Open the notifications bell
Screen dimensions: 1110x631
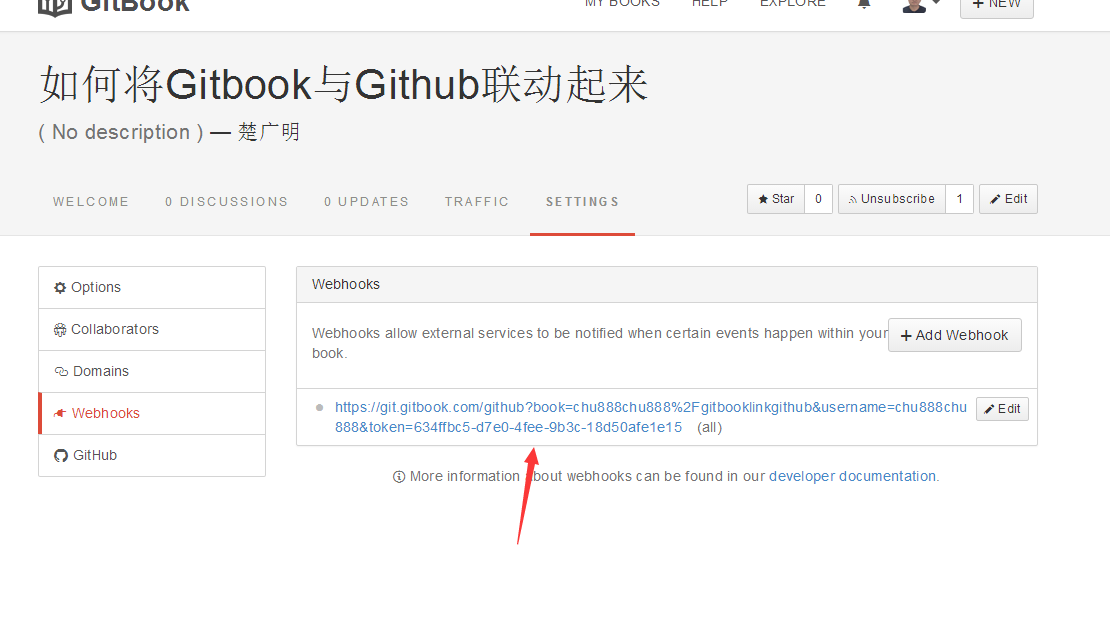click(x=864, y=4)
